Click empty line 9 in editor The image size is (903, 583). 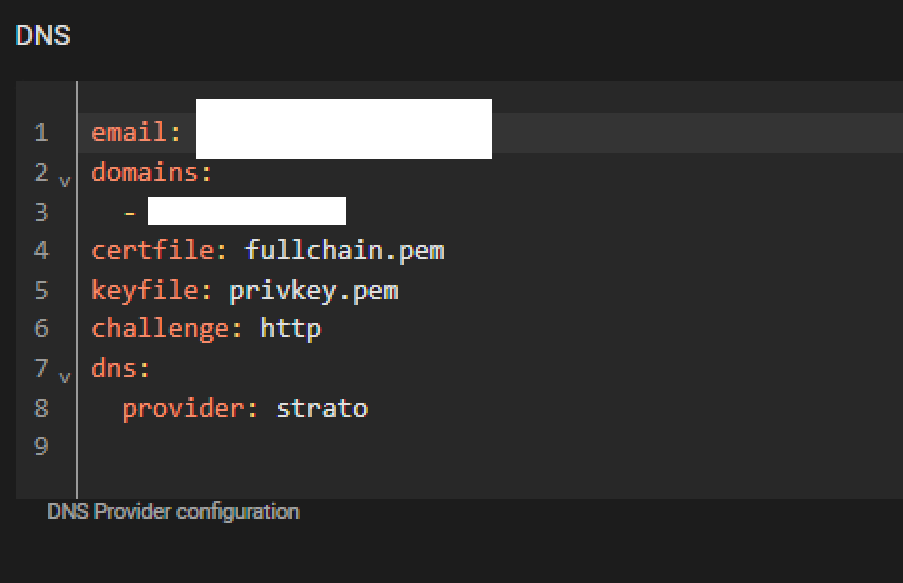click(x=490, y=446)
